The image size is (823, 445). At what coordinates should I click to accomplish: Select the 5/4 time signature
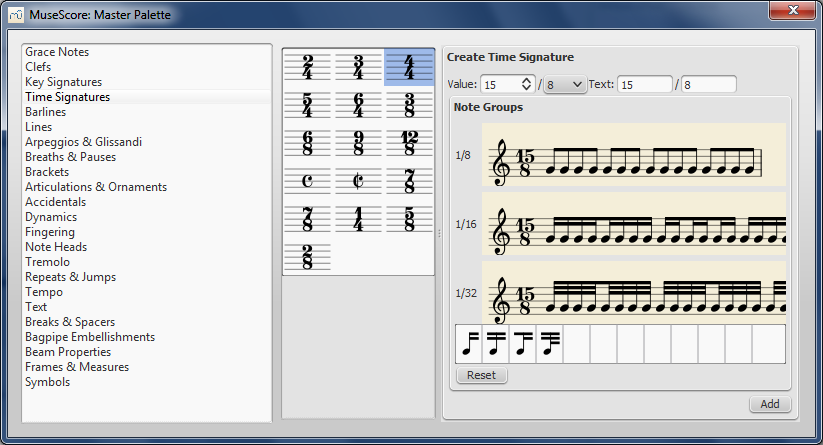[308, 105]
